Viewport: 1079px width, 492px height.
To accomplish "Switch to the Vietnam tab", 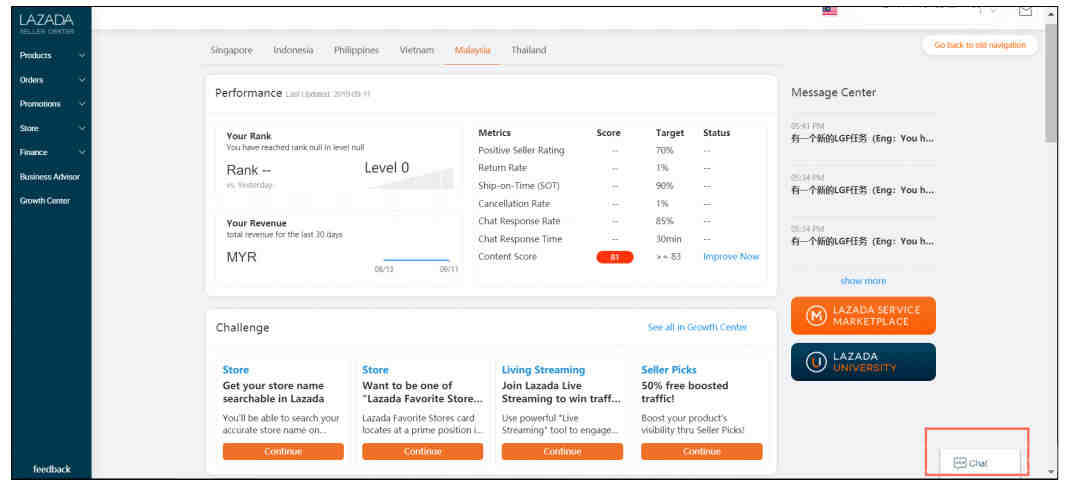I will (417, 50).
